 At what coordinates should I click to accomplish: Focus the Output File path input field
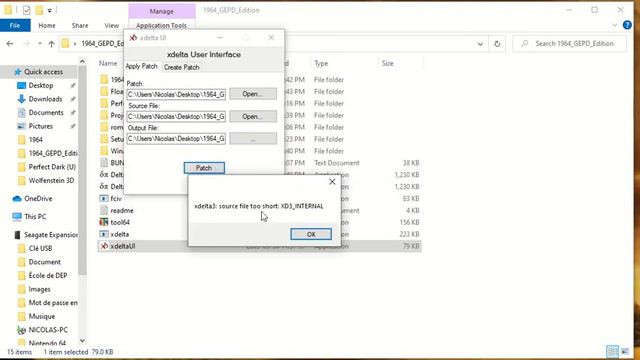(x=176, y=139)
